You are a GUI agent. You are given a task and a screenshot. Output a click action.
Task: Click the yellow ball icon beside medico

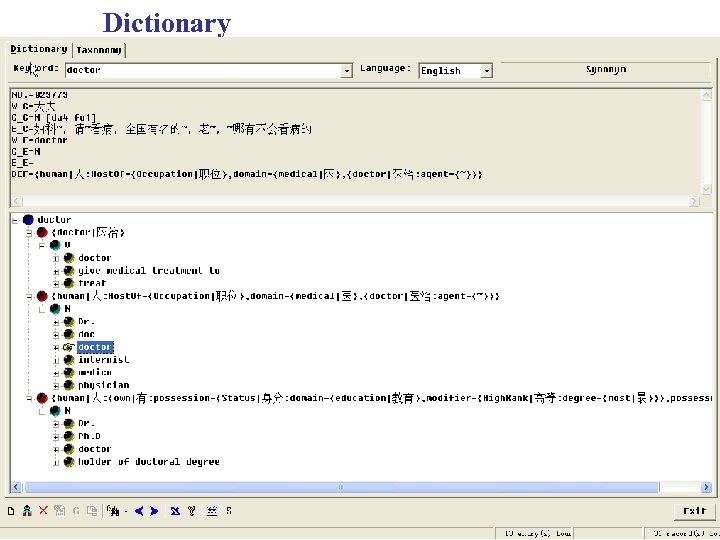click(69, 372)
